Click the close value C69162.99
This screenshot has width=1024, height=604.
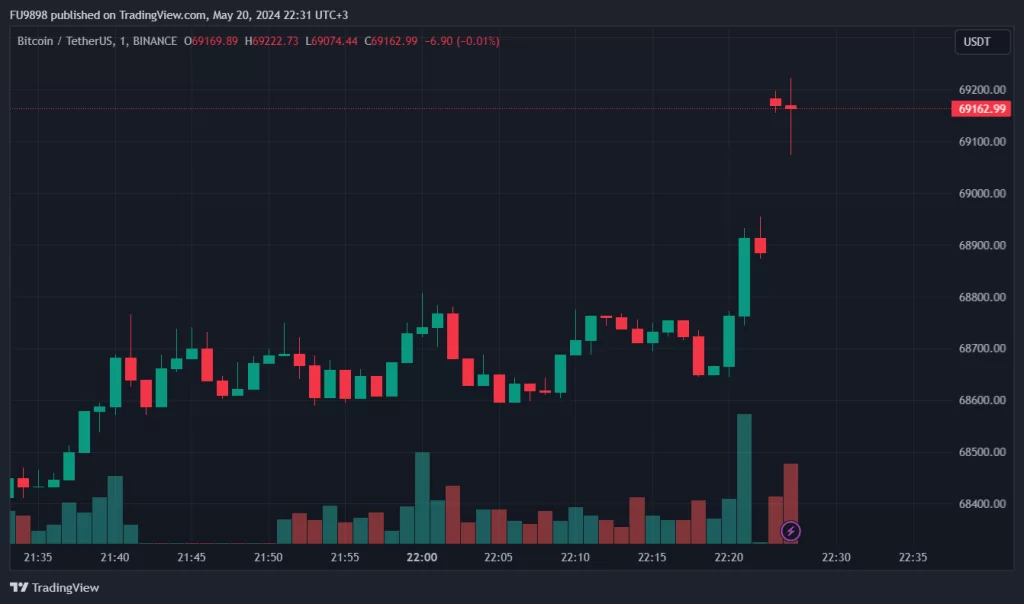(390, 41)
